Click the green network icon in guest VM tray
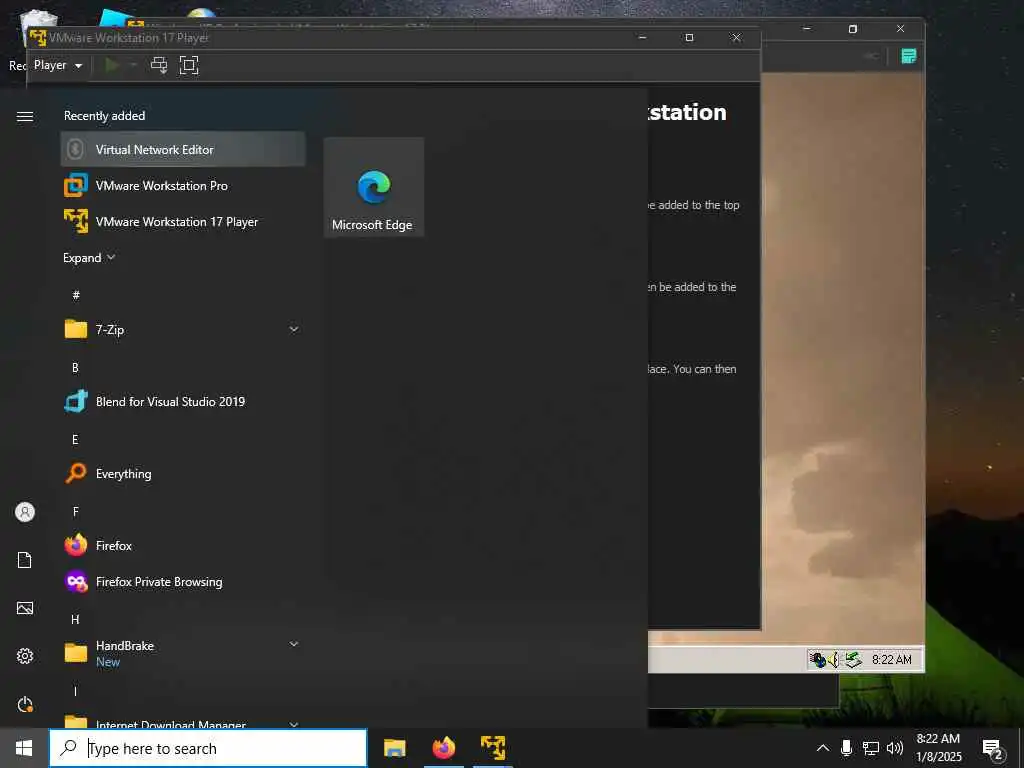This screenshot has width=1024, height=768. [x=853, y=660]
